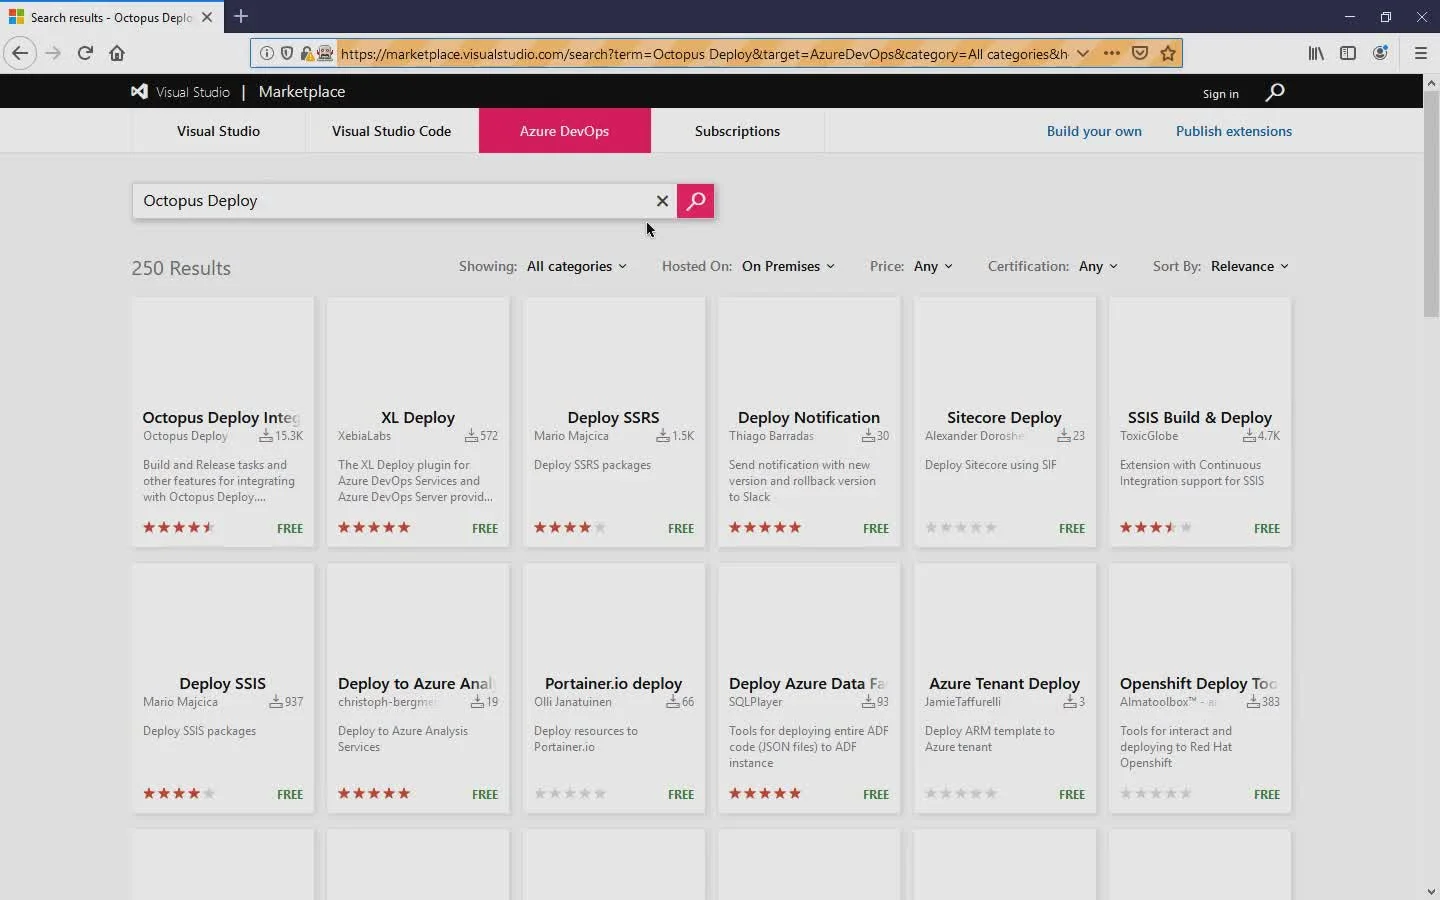Switch to the Visual Studio Code tab
This screenshot has height=900, width=1440.
(391, 131)
